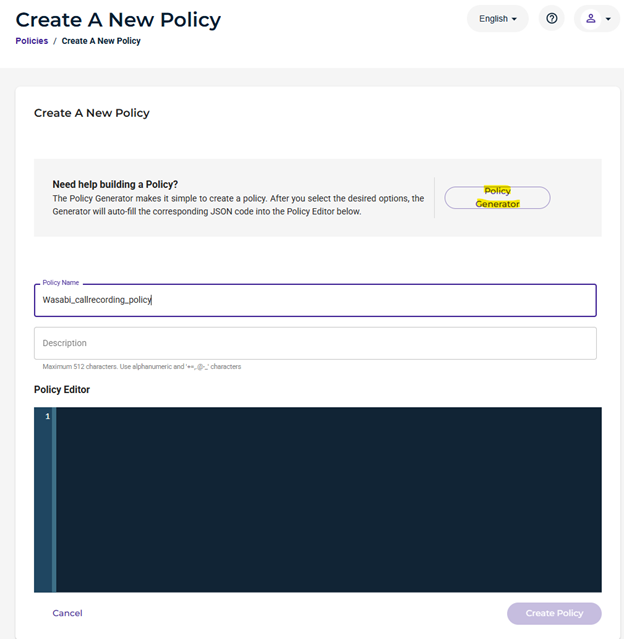
Task: Click the Maximum 512 characters hint text
Action: (x=142, y=367)
